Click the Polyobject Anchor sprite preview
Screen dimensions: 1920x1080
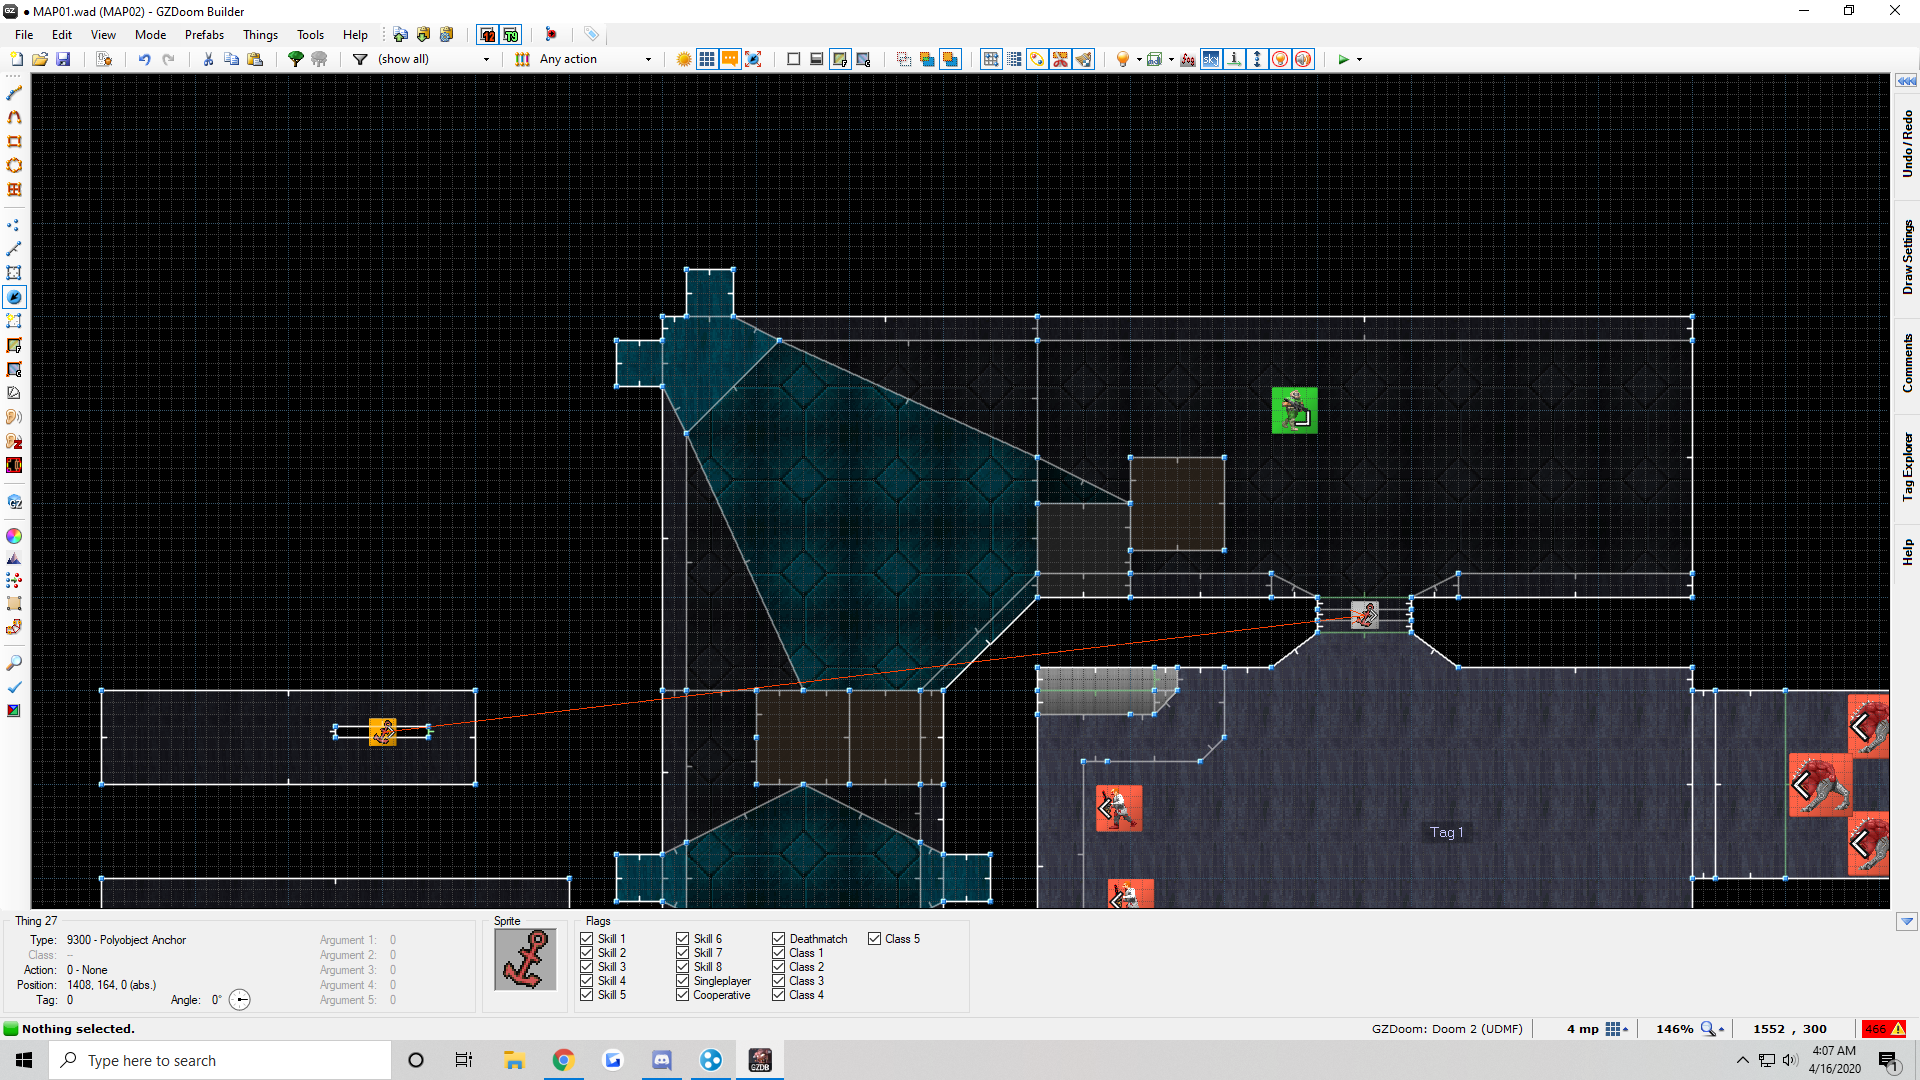tap(525, 960)
